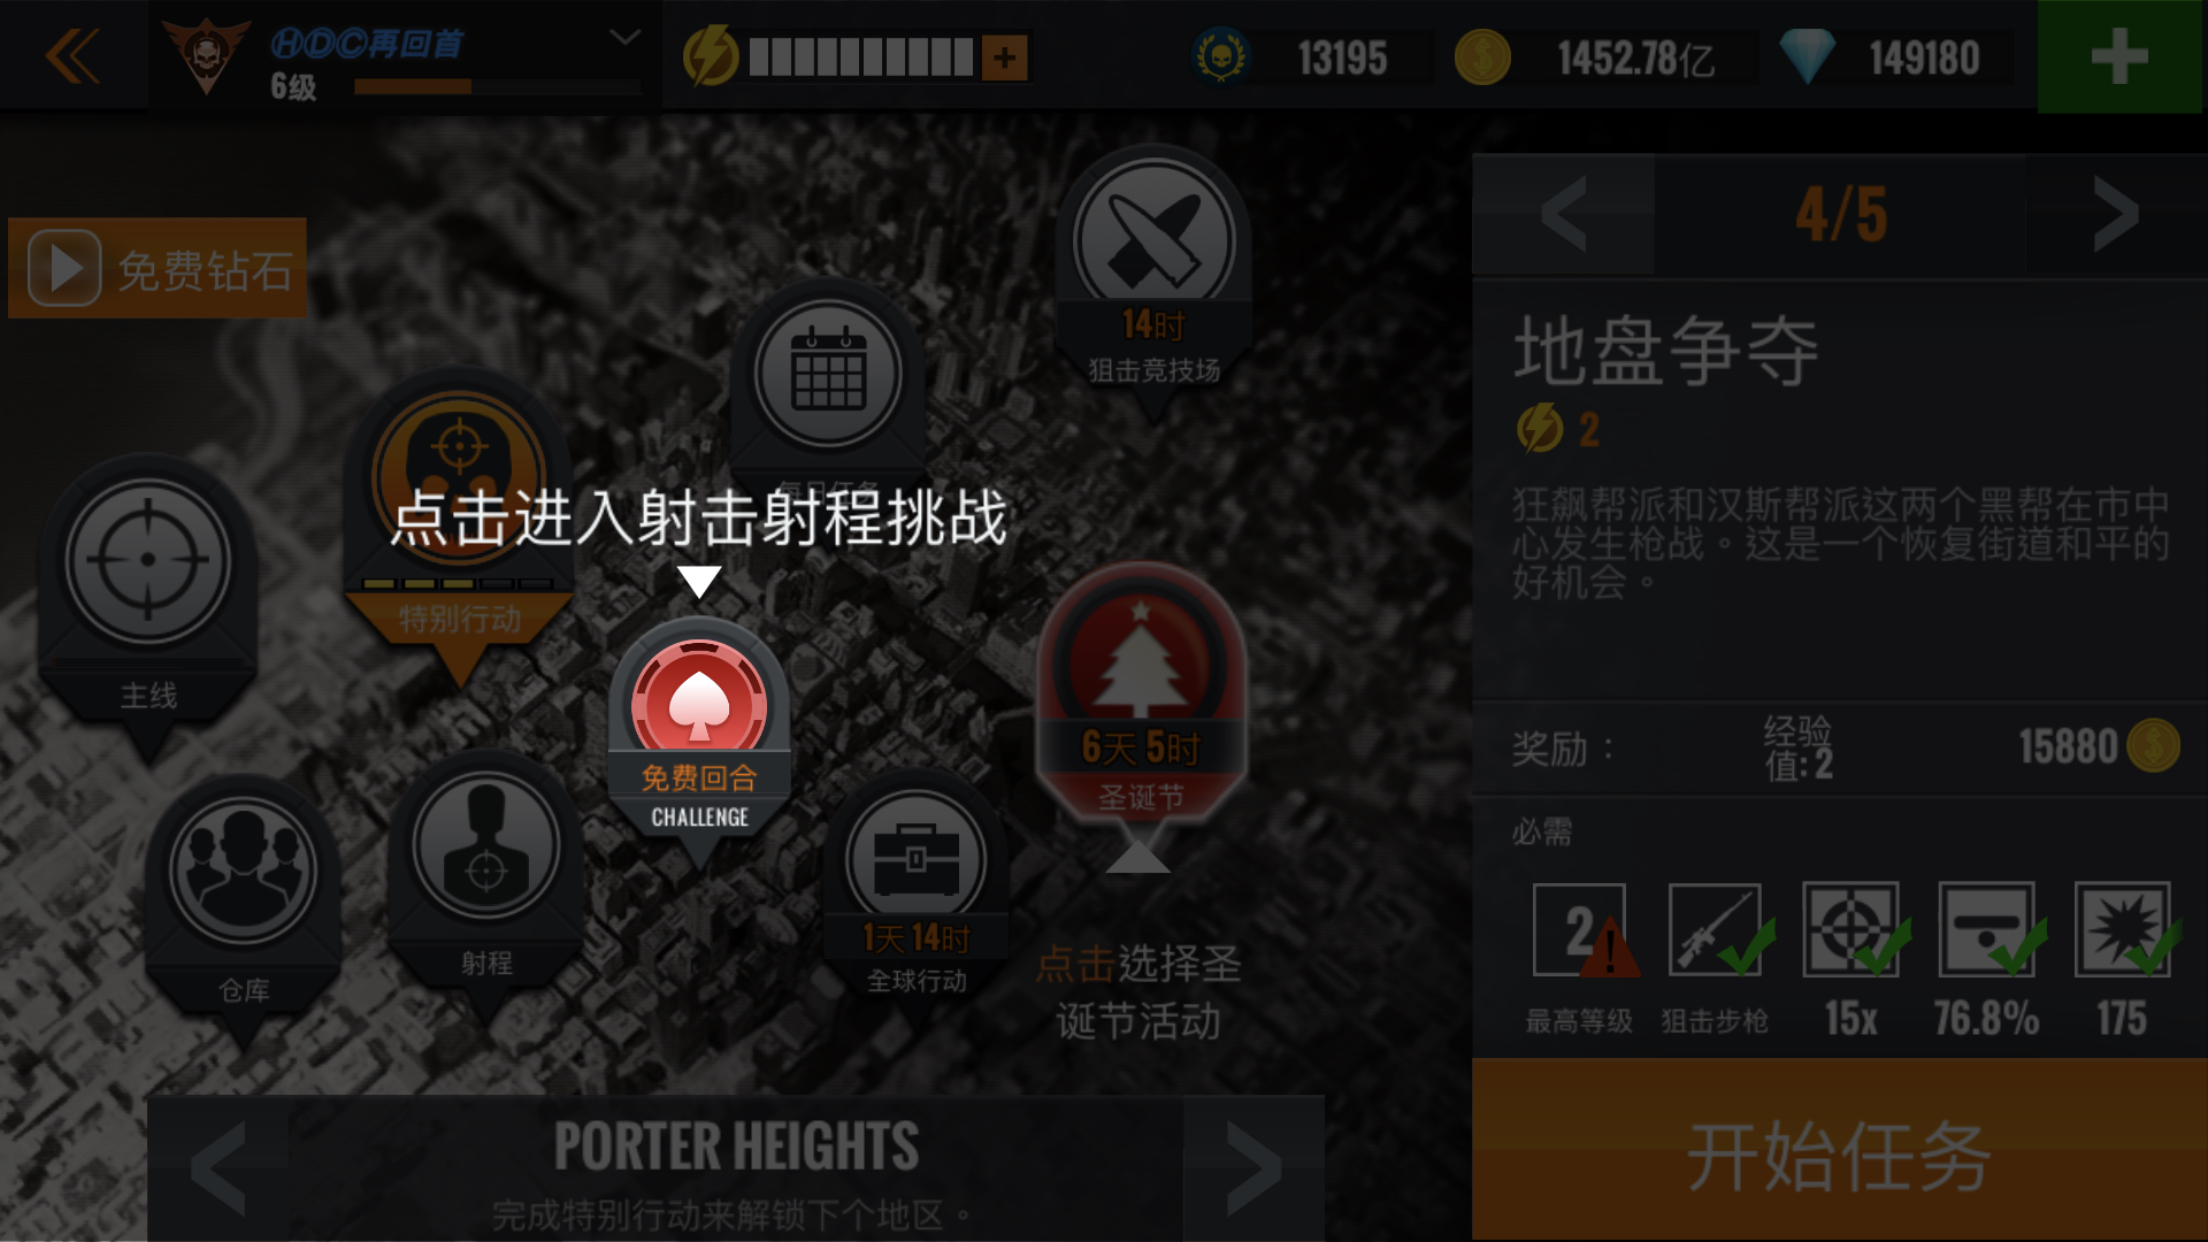Switch to previous region before Porter Heights
Screen dimensions: 2208x1242
pos(218,1167)
